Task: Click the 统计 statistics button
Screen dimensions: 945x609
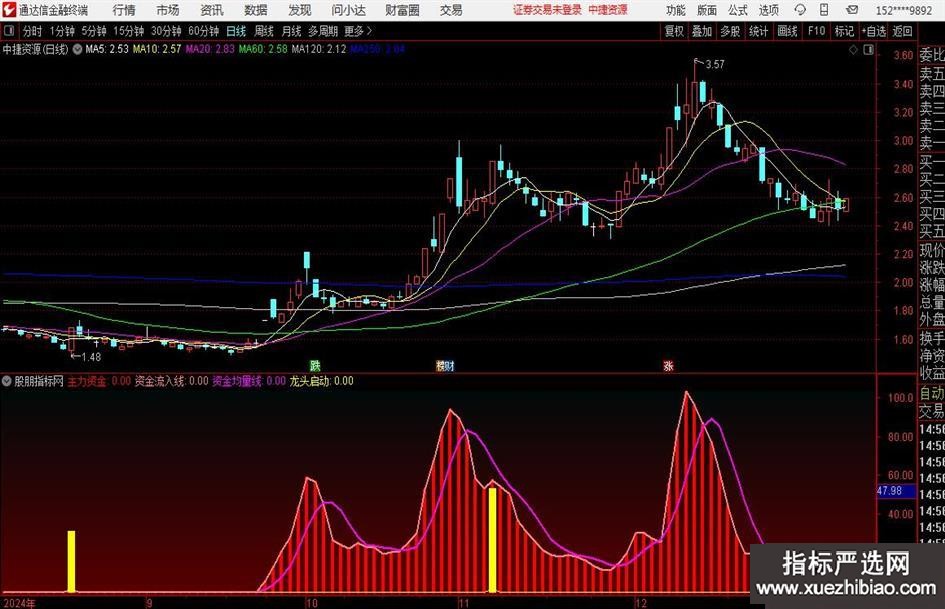Action: click(759, 31)
